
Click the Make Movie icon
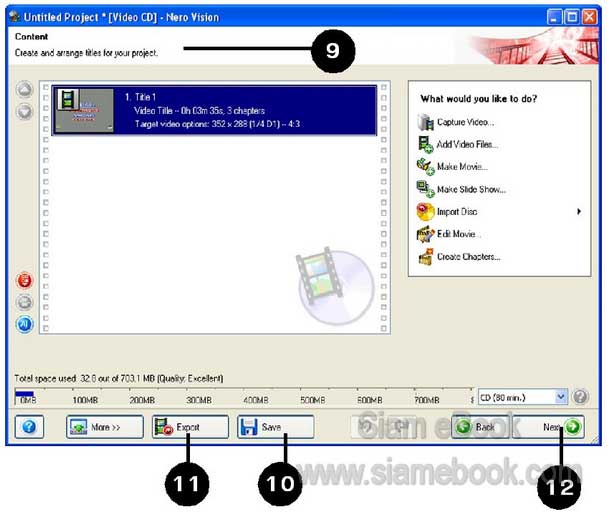425,167
